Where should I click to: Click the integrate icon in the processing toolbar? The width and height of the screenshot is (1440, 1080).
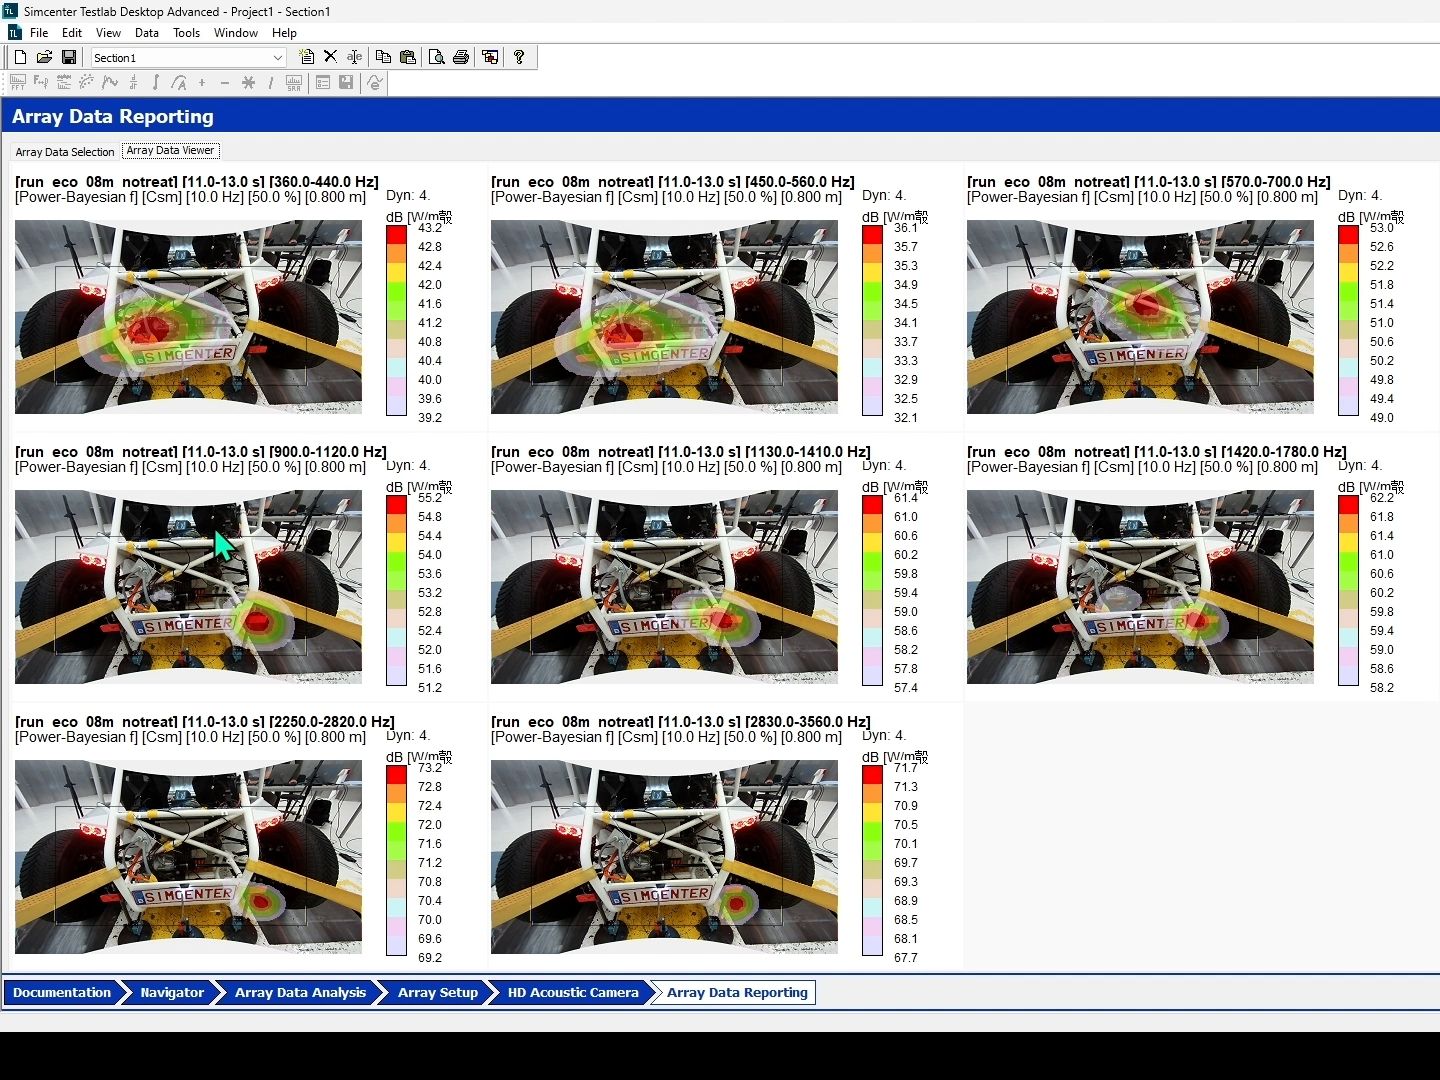click(x=156, y=83)
